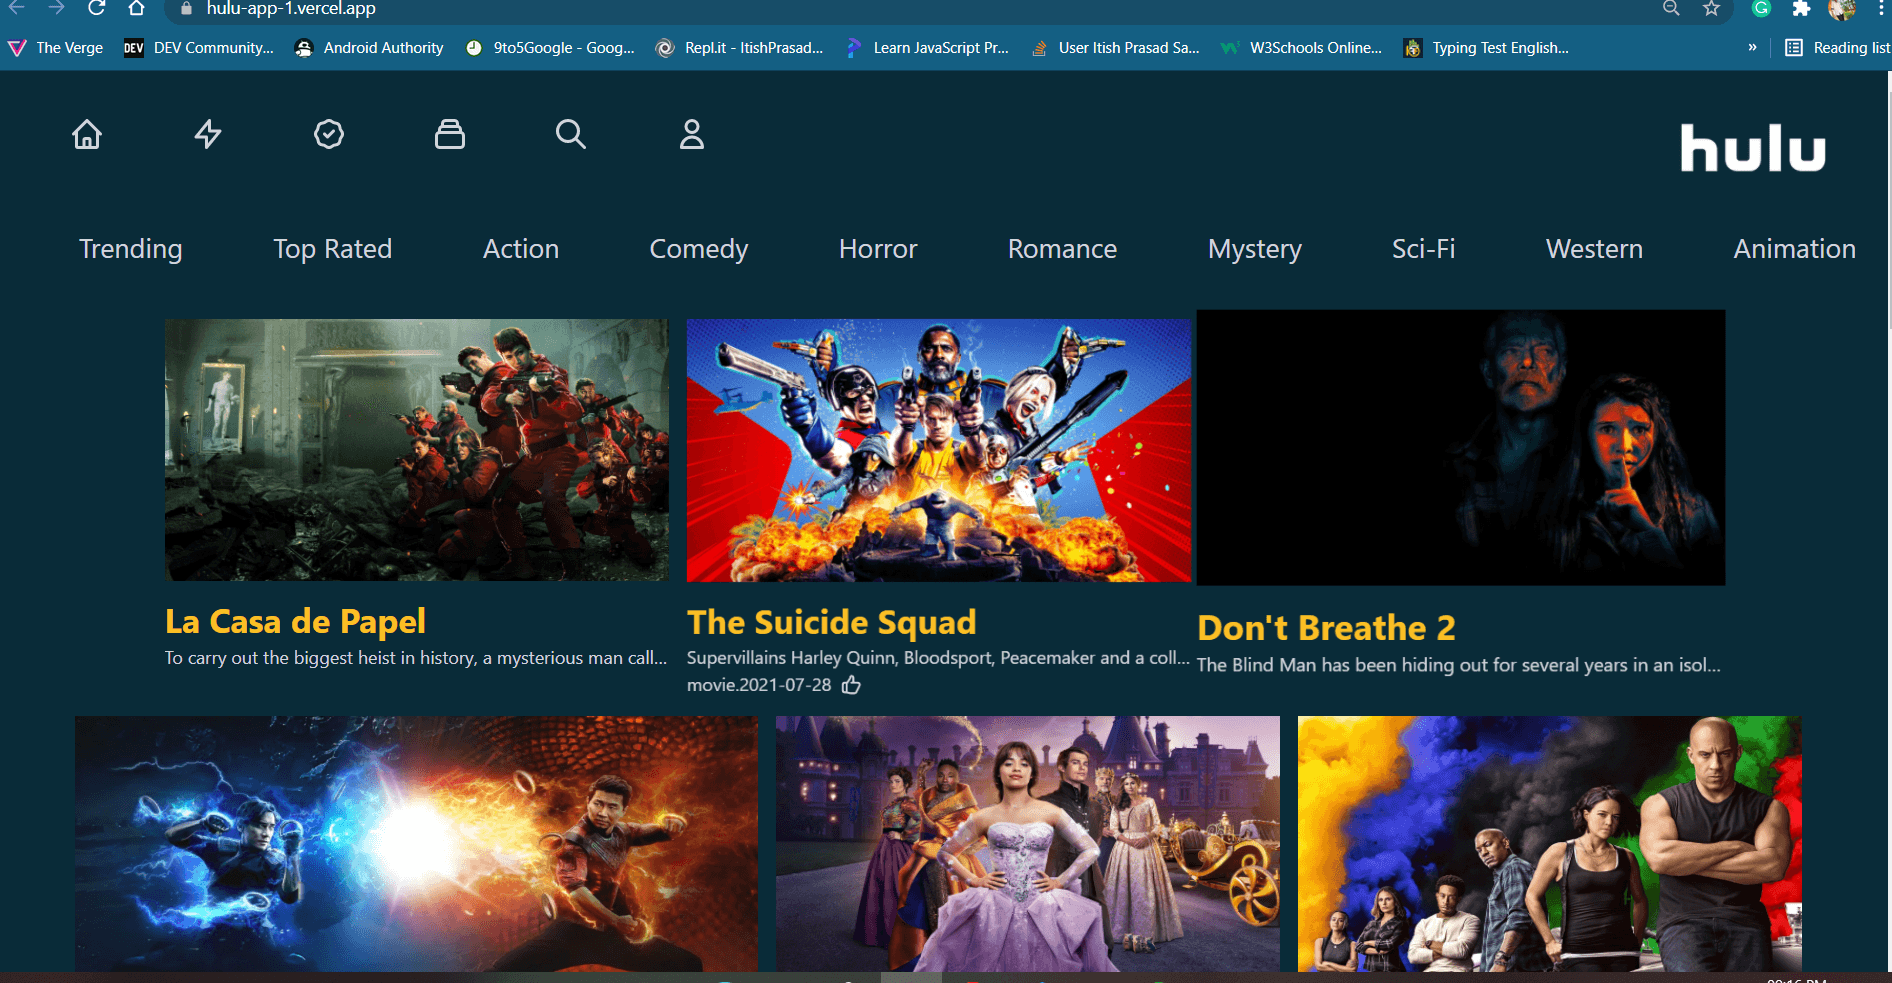1892x983 pixels.
Task: Click the Don't Breathe 2 title
Action: 1327,628
